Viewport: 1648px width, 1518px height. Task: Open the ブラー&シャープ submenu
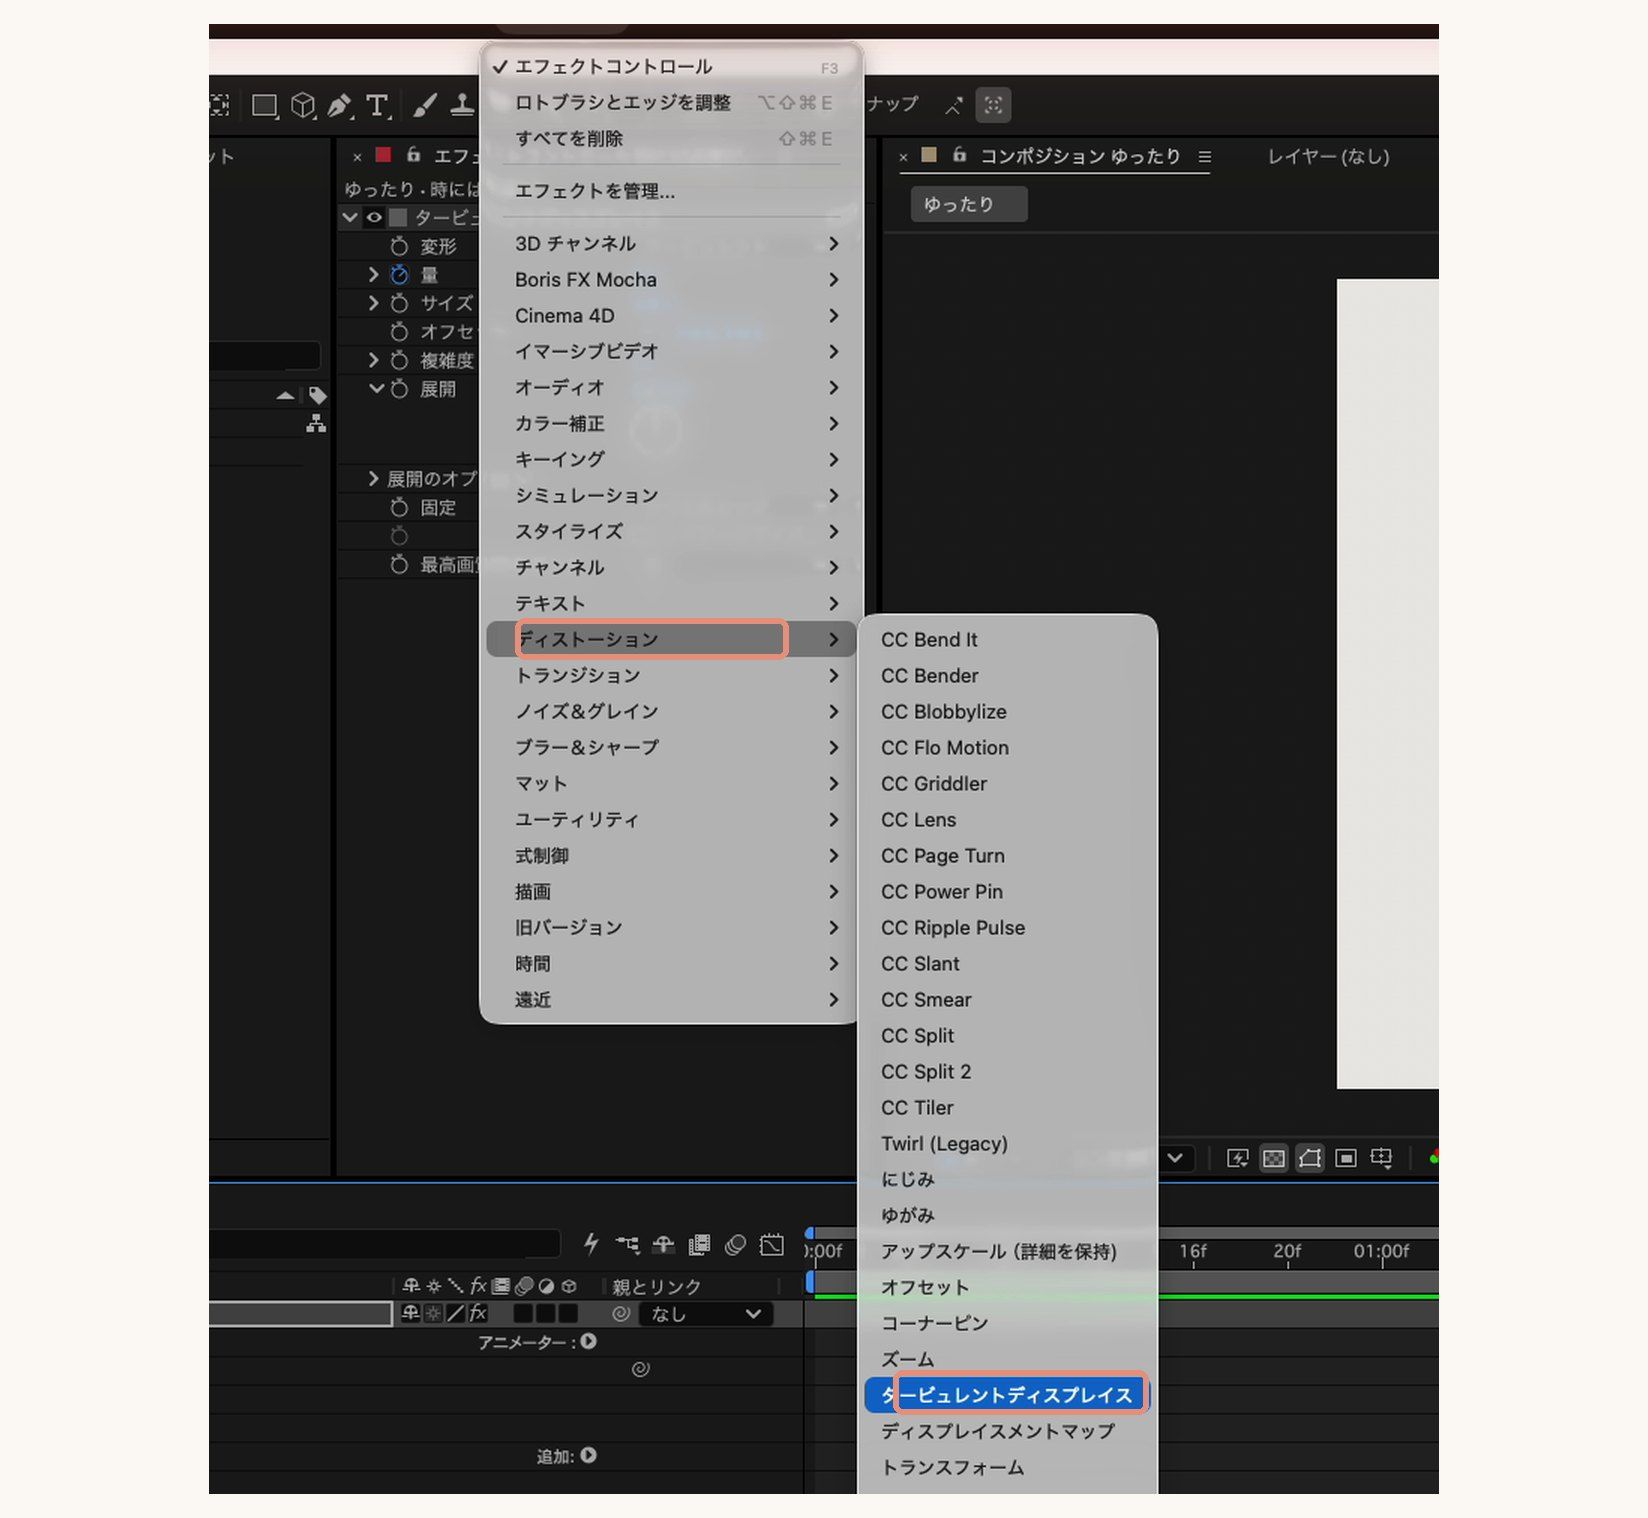coord(671,747)
